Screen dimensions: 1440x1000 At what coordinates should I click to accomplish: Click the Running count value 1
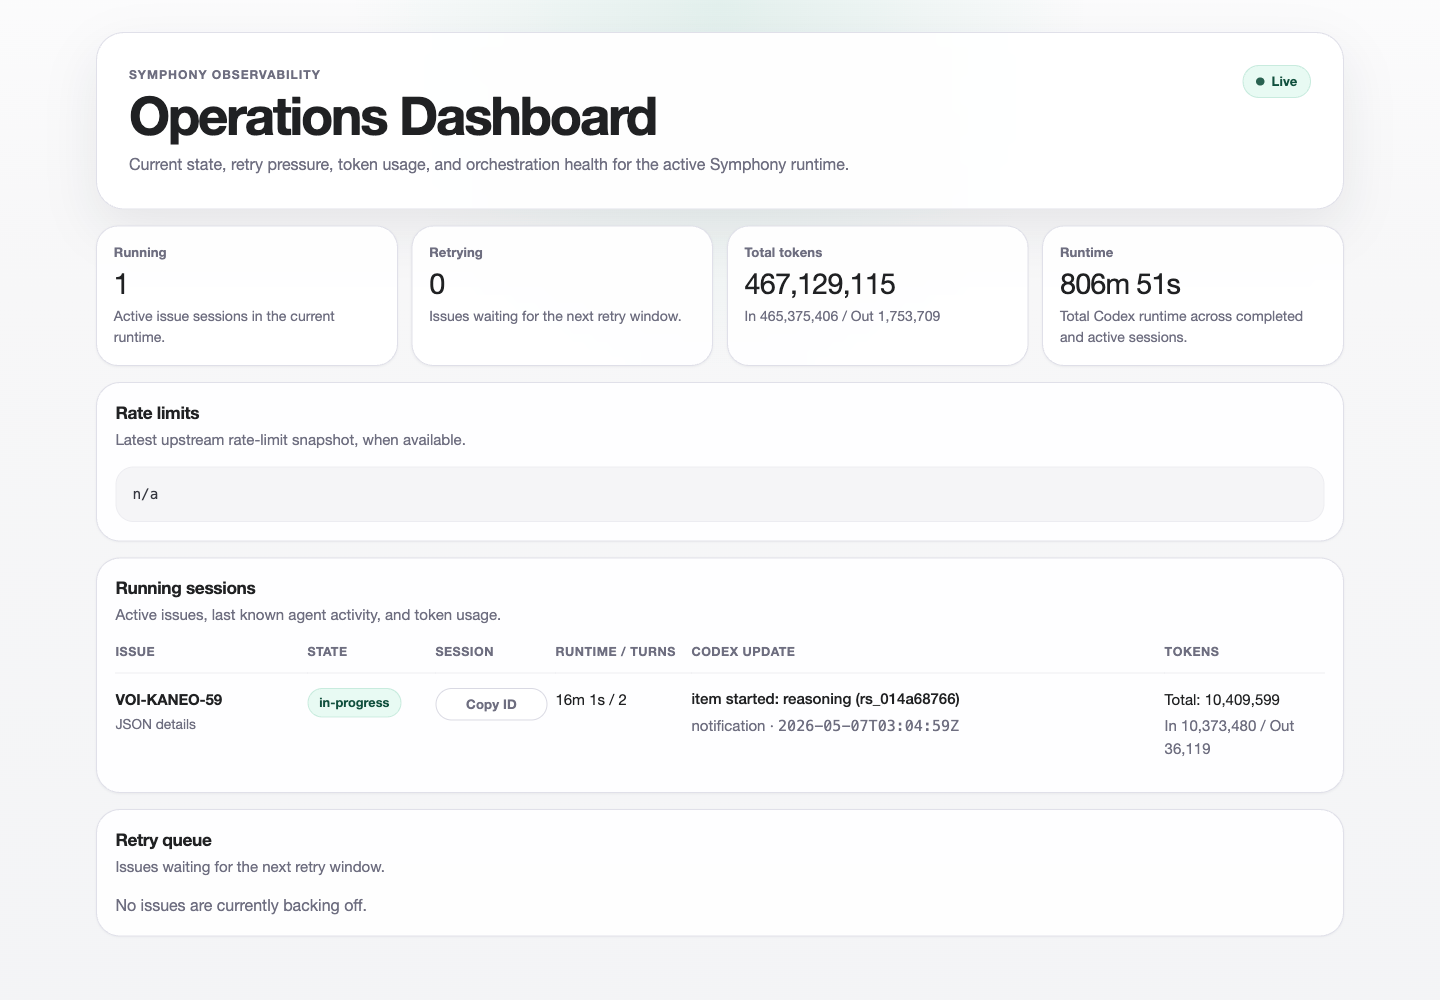tap(121, 284)
